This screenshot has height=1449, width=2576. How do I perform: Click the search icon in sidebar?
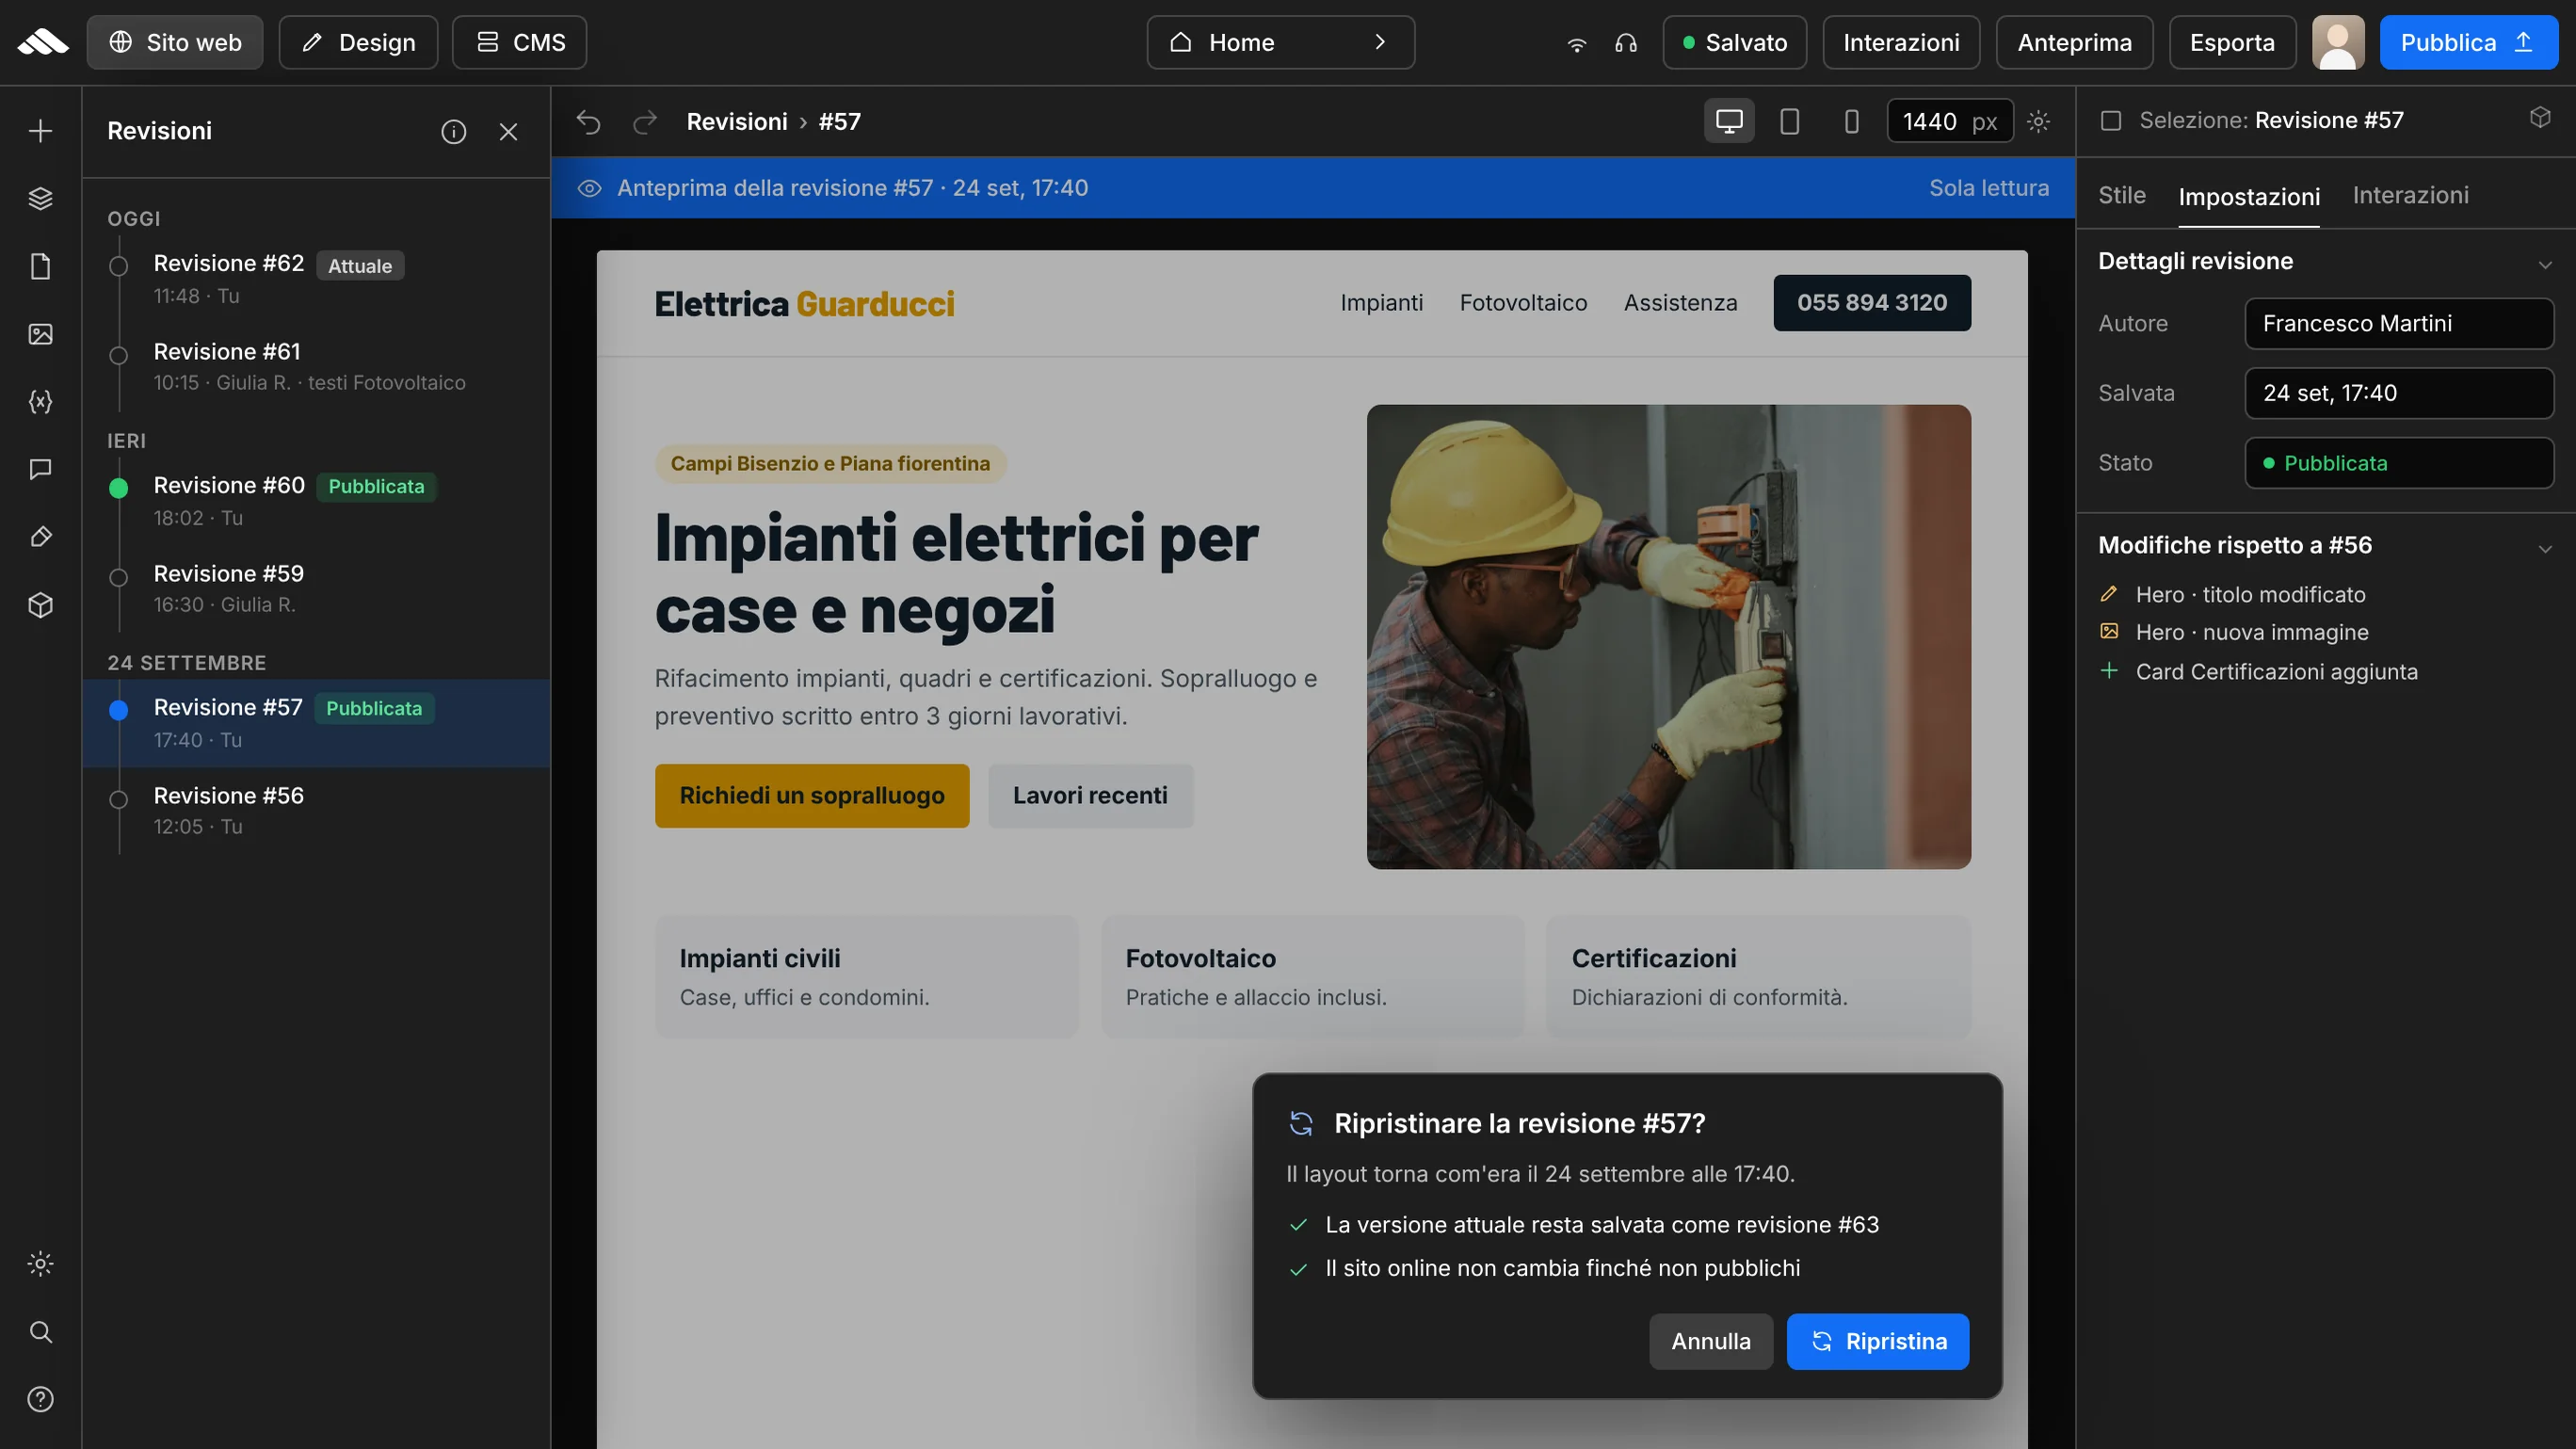(40, 1331)
